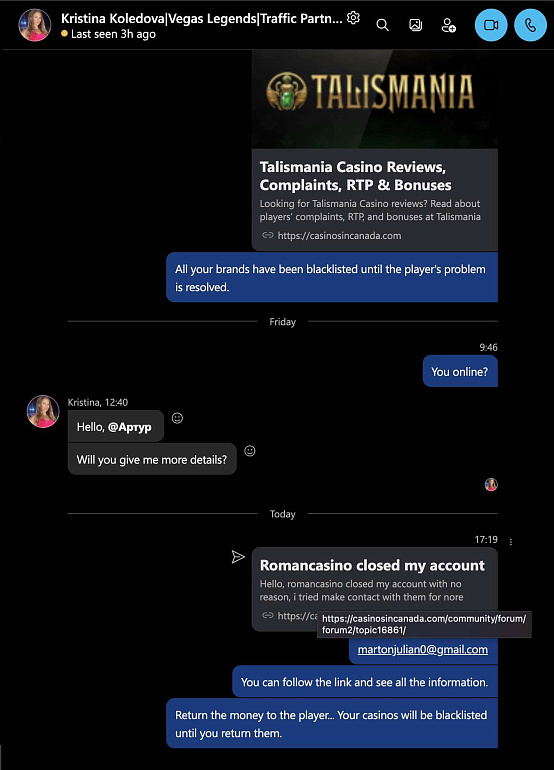Image resolution: width=554 pixels, height=770 pixels.
Task: Click Kristina's avatar beside her 12:40 messages
Action: point(43,411)
